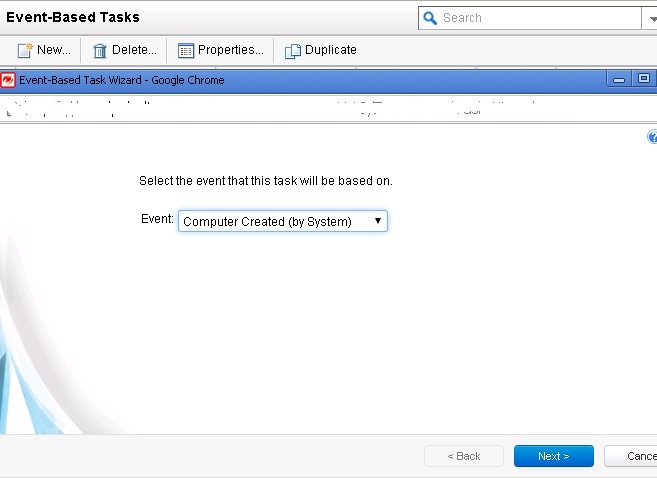The width and height of the screenshot is (657, 478).
Task: Hit the Duplicate toolbar label
Action: (331, 50)
